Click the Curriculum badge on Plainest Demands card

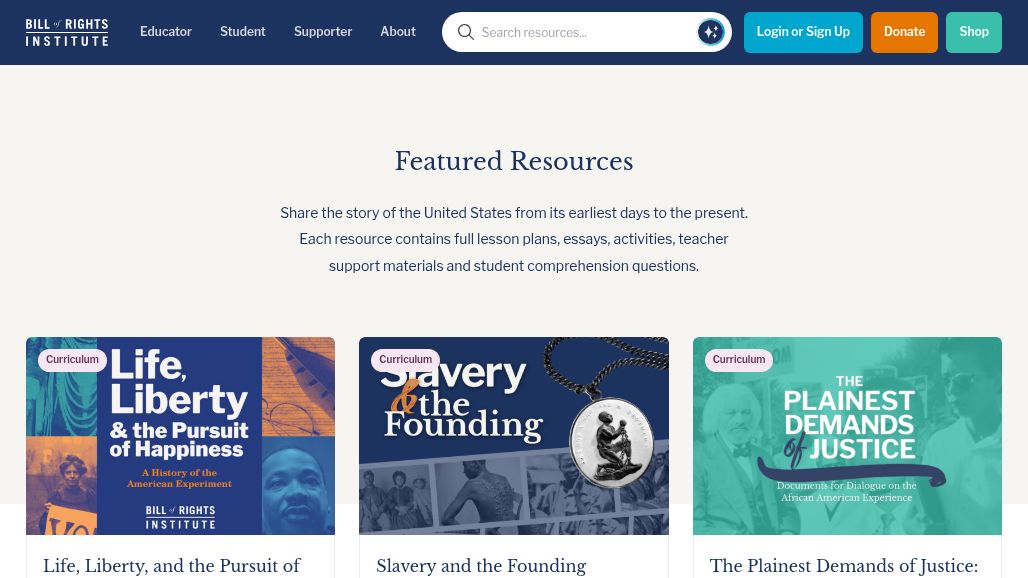pos(738,359)
